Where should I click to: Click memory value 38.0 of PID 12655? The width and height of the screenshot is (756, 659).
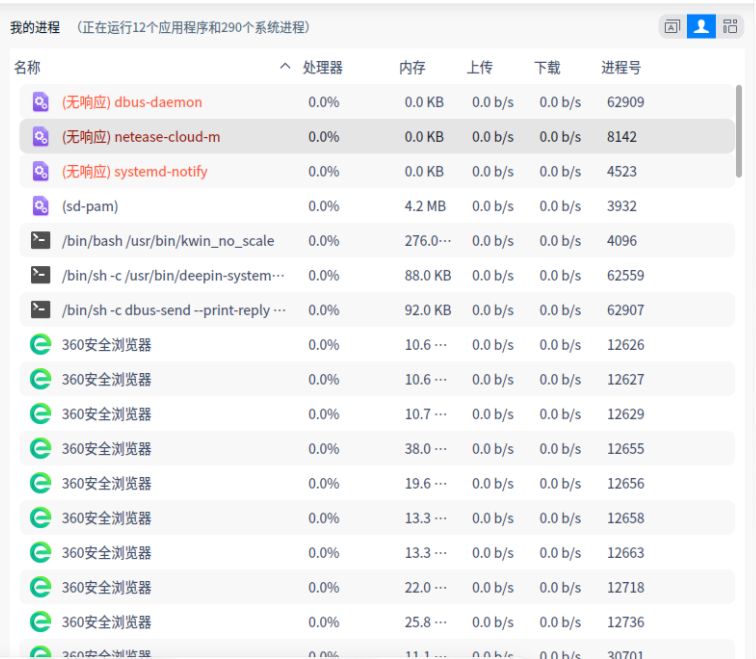point(426,449)
